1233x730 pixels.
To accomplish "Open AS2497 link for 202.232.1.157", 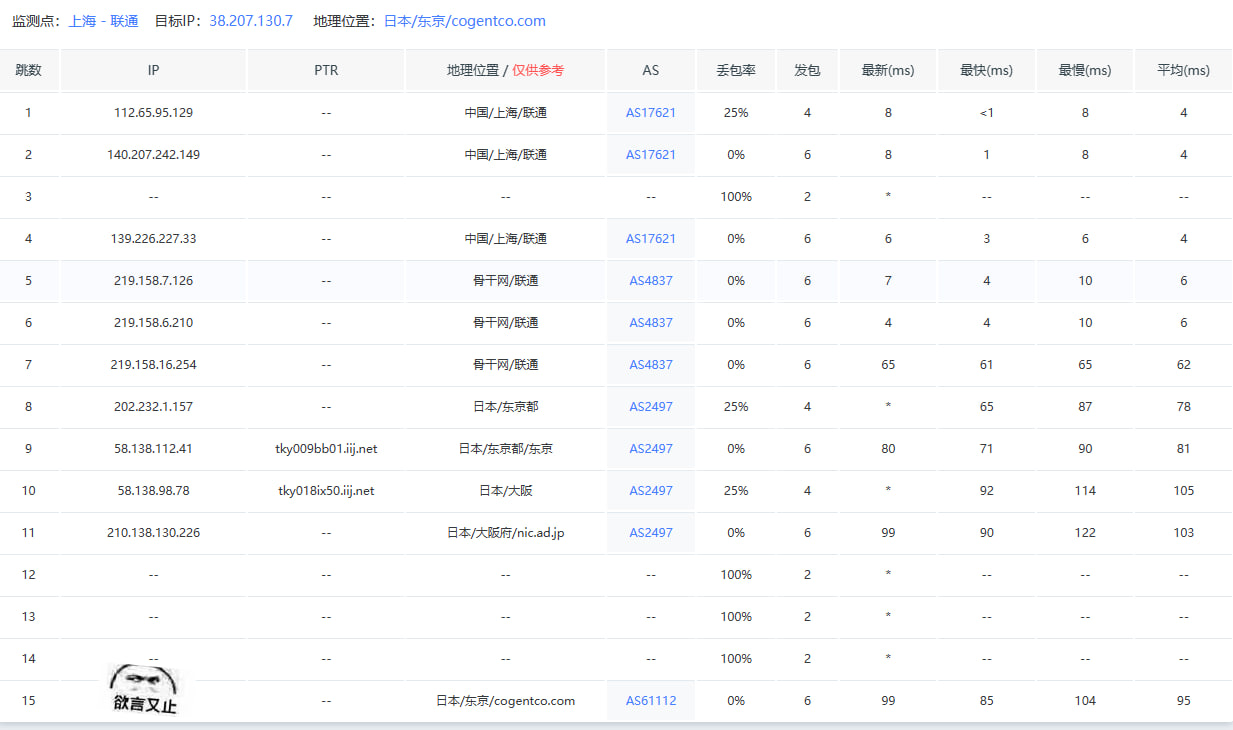I will coord(651,407).
